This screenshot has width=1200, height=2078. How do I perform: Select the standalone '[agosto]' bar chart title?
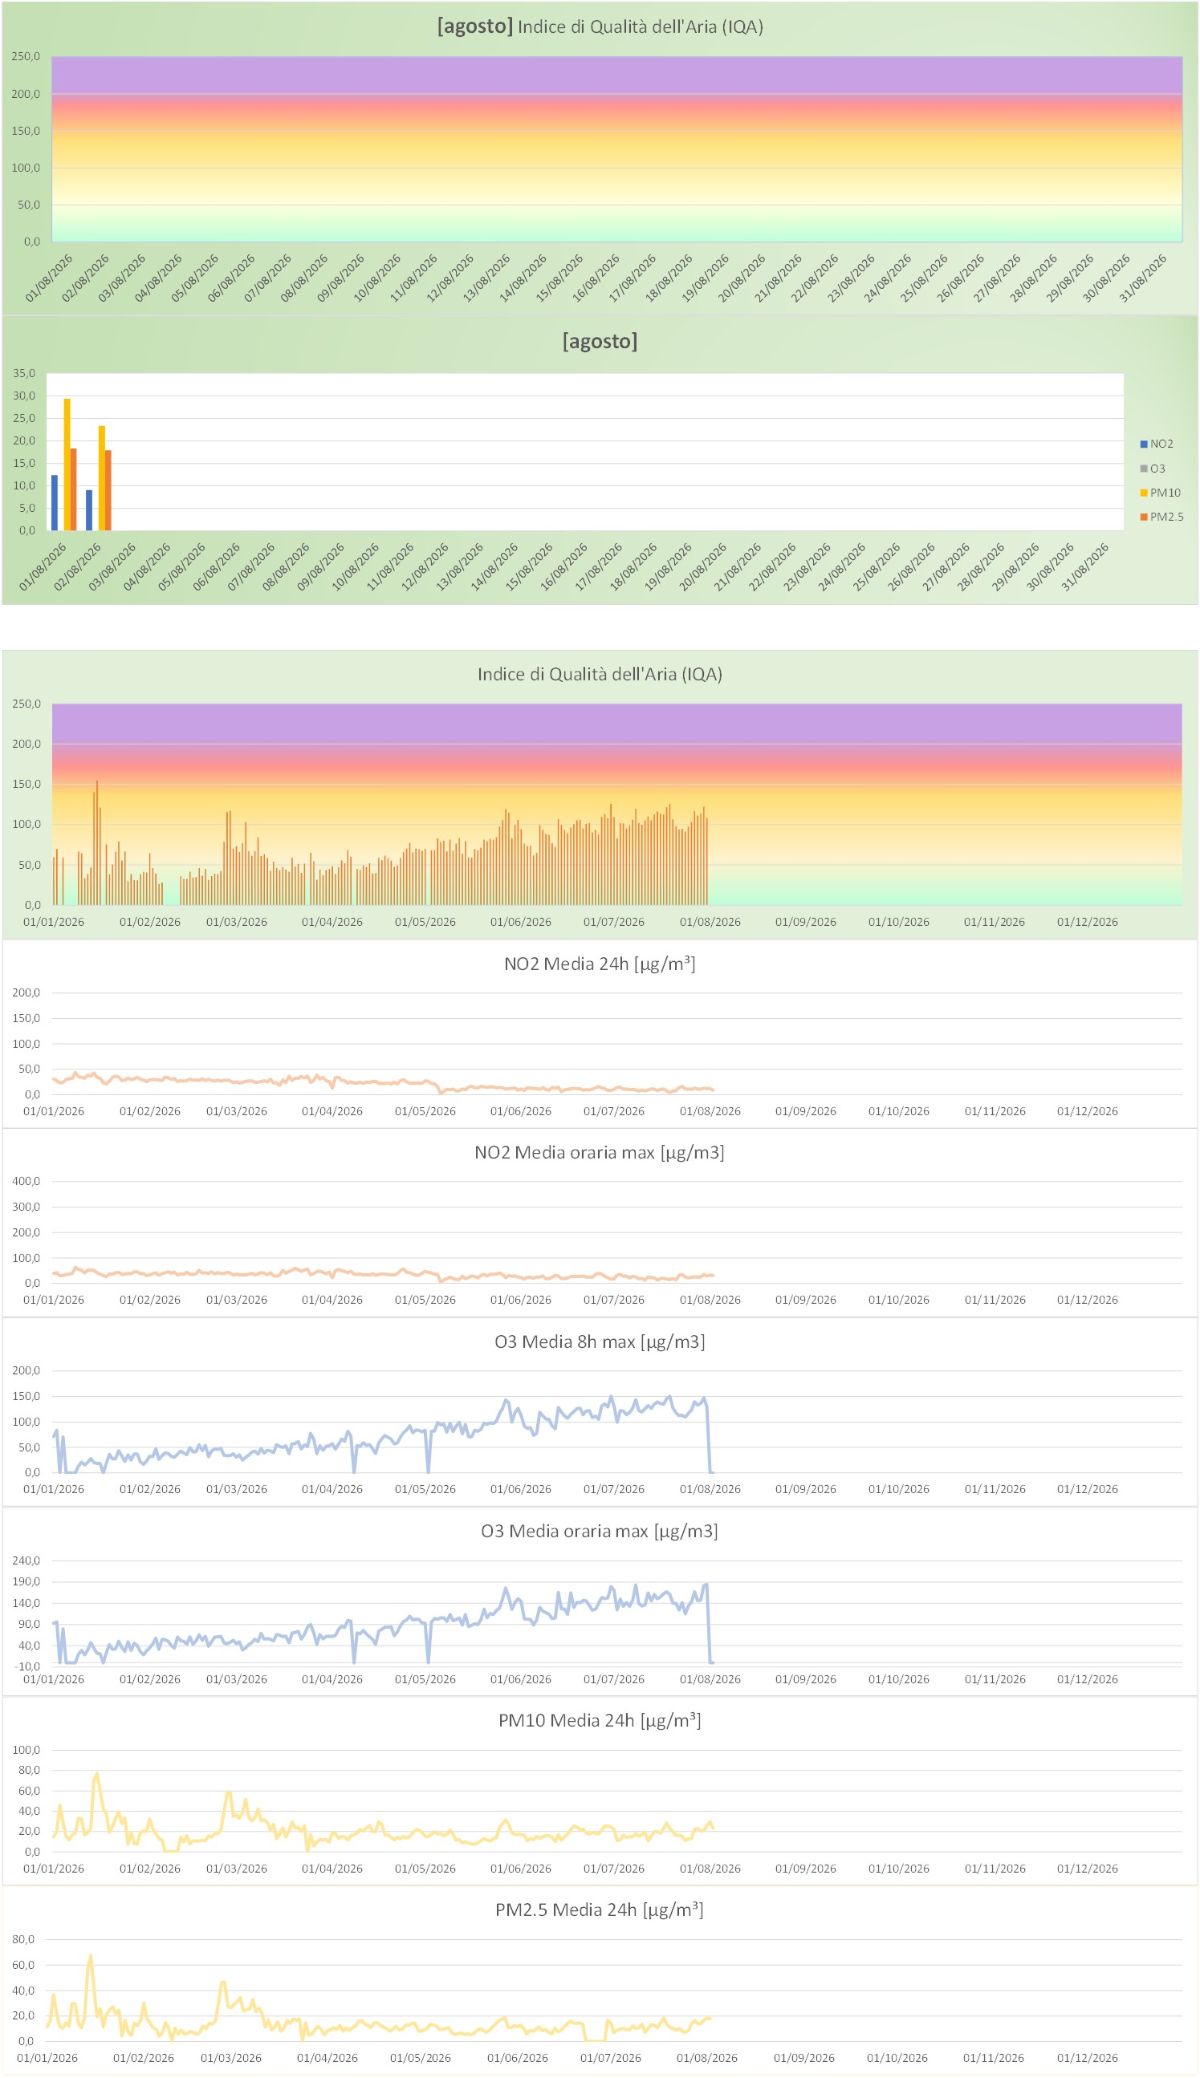[600, 341]
